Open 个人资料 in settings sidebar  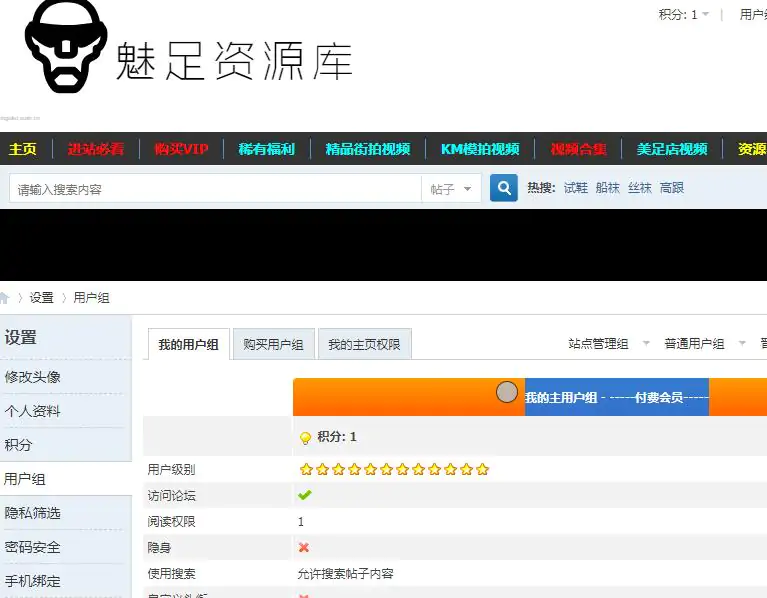(32, 411)
